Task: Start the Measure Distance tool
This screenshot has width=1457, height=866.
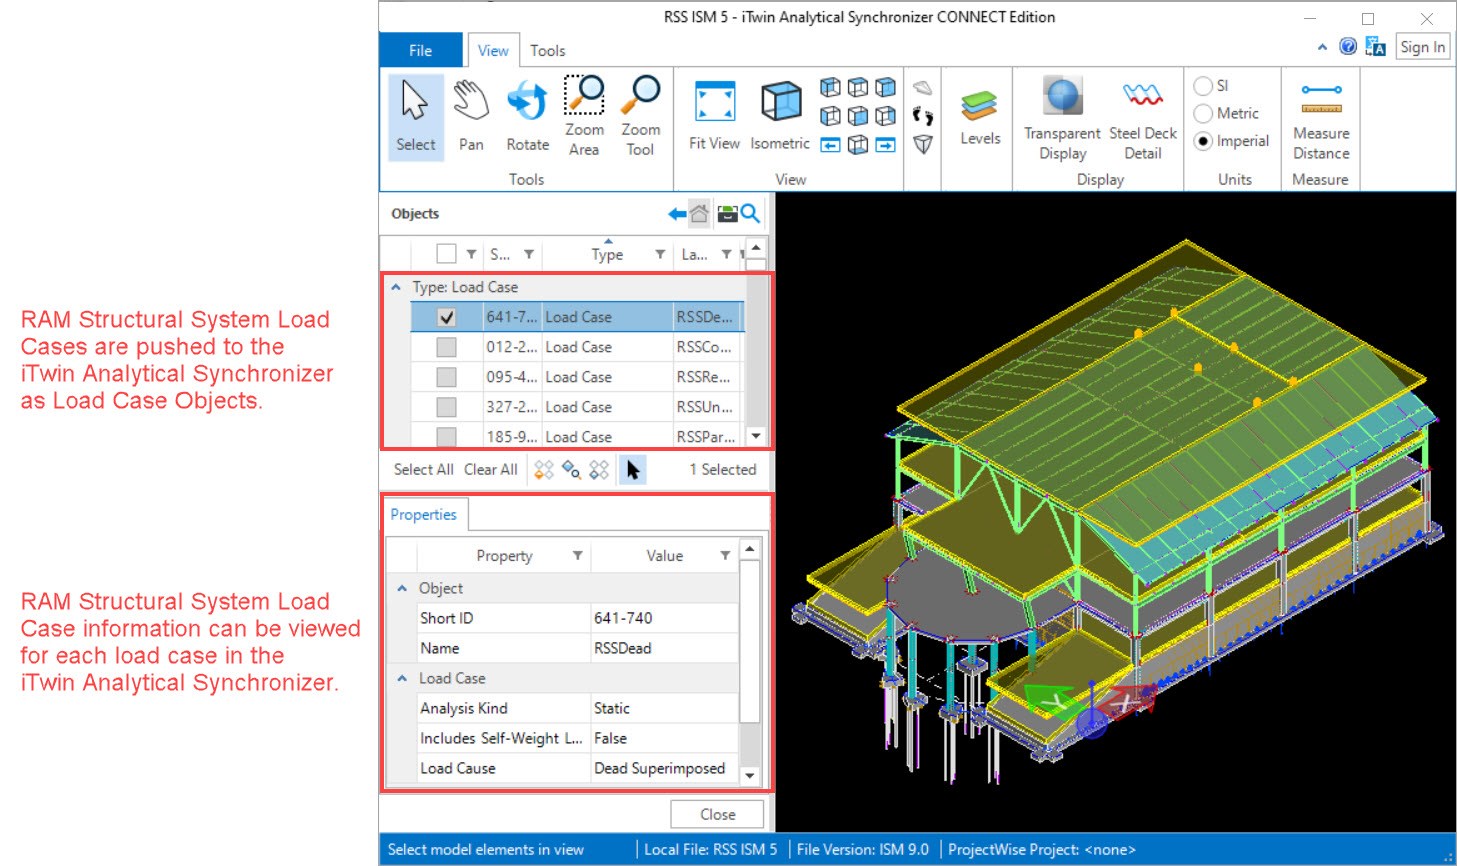Action: coord(1321,122)
